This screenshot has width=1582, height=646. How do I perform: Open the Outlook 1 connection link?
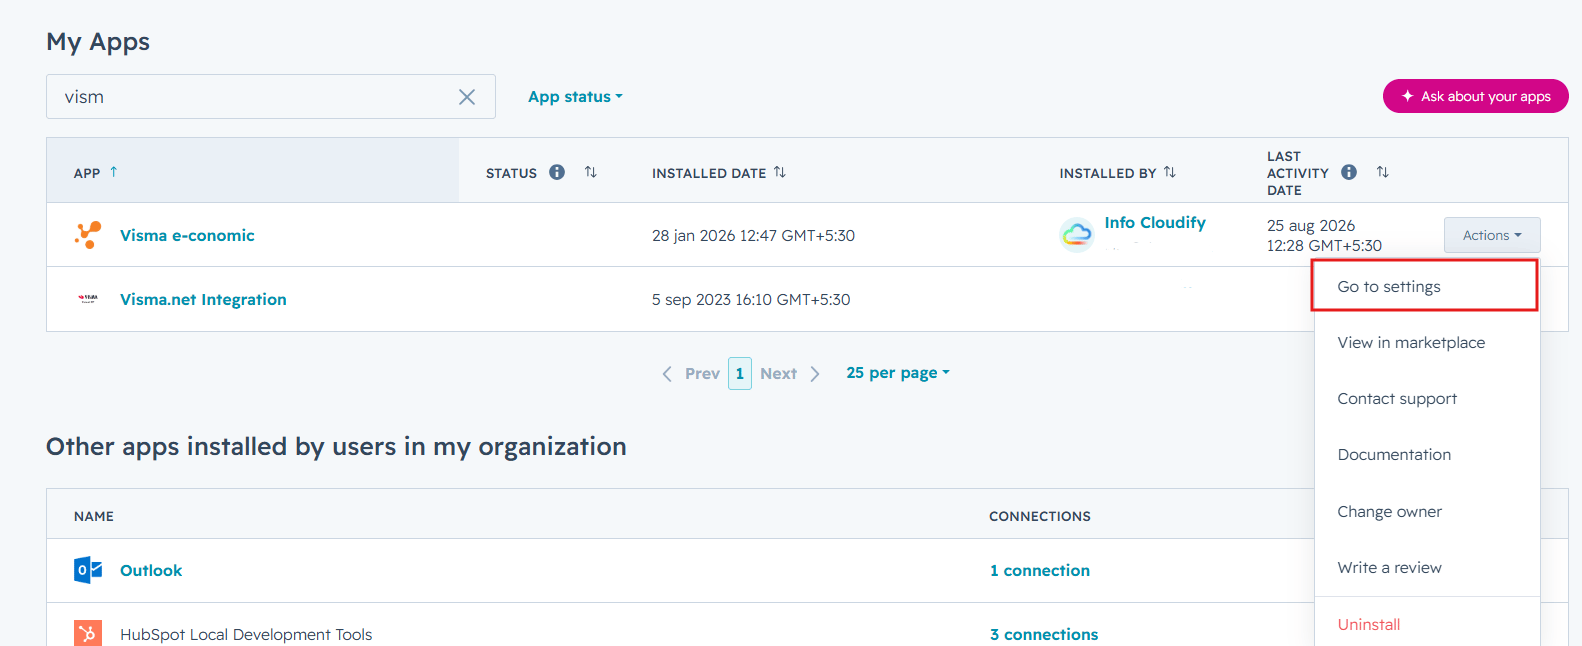coord(1040,570)
